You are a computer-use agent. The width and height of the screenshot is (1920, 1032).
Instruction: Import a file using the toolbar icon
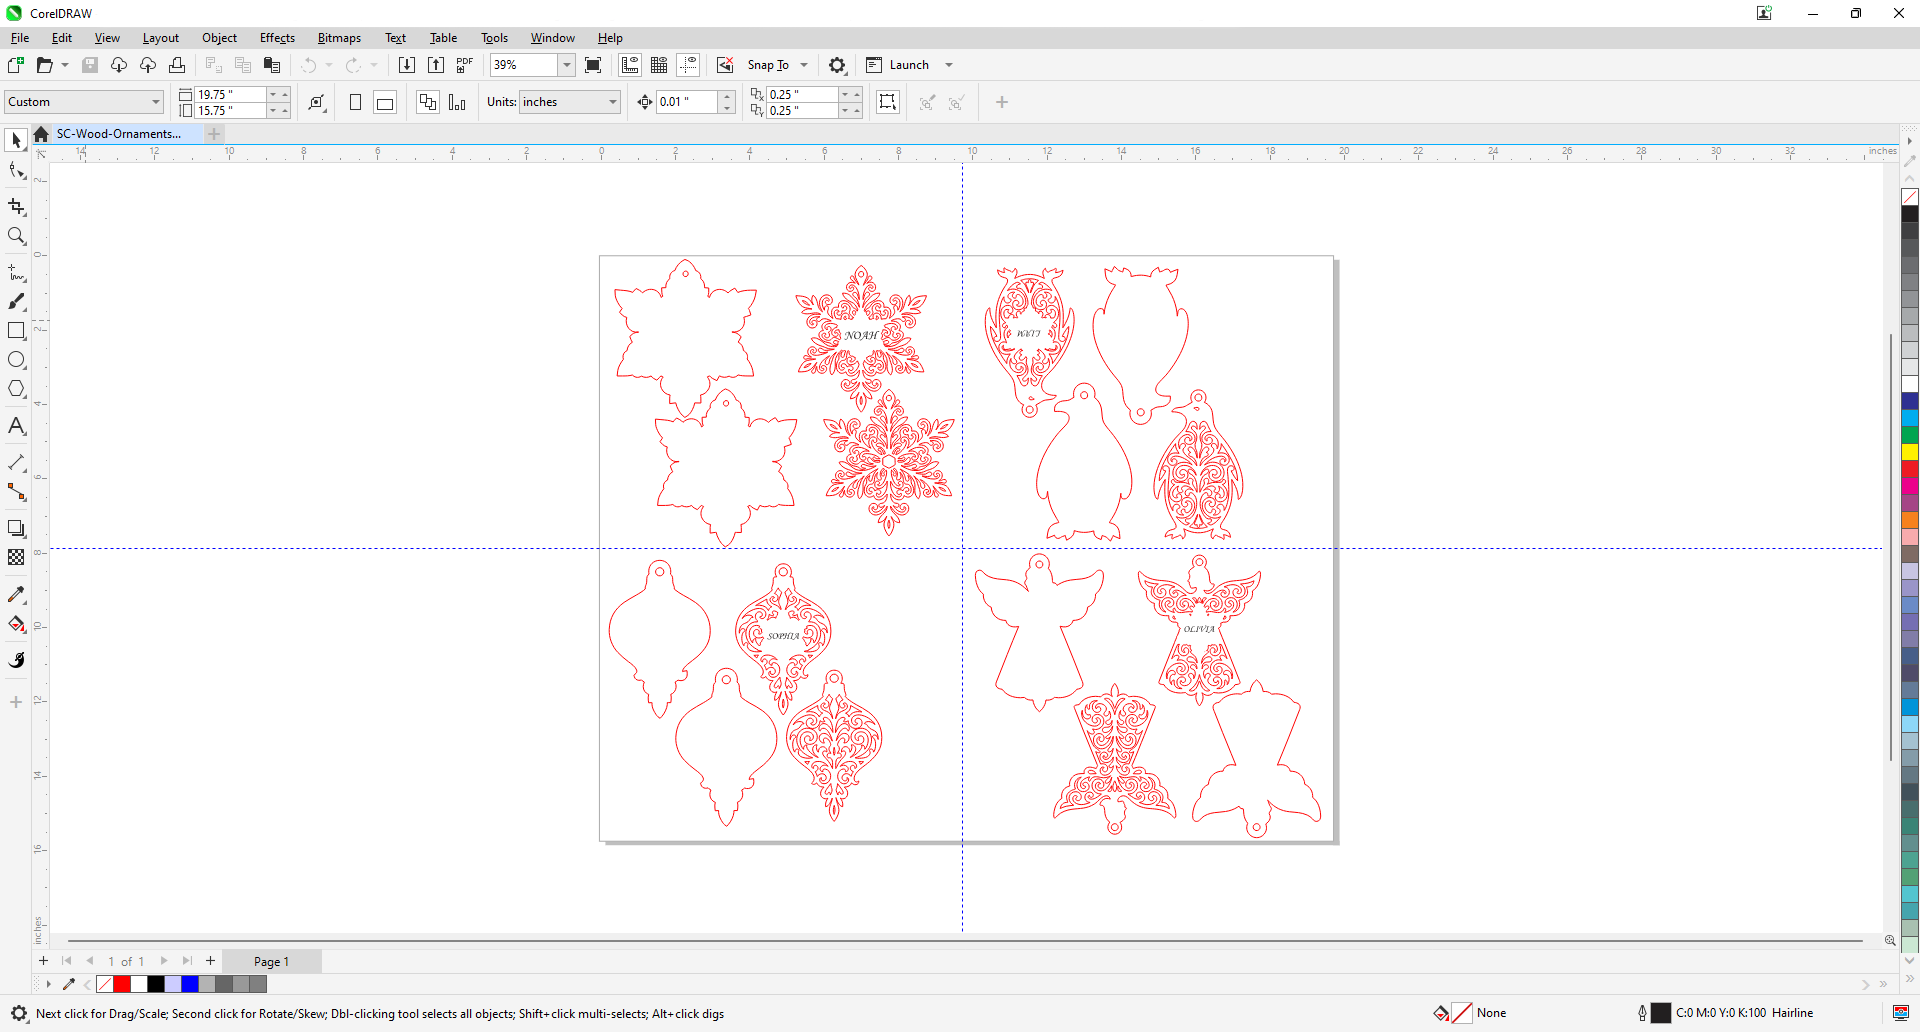[406, 65]
